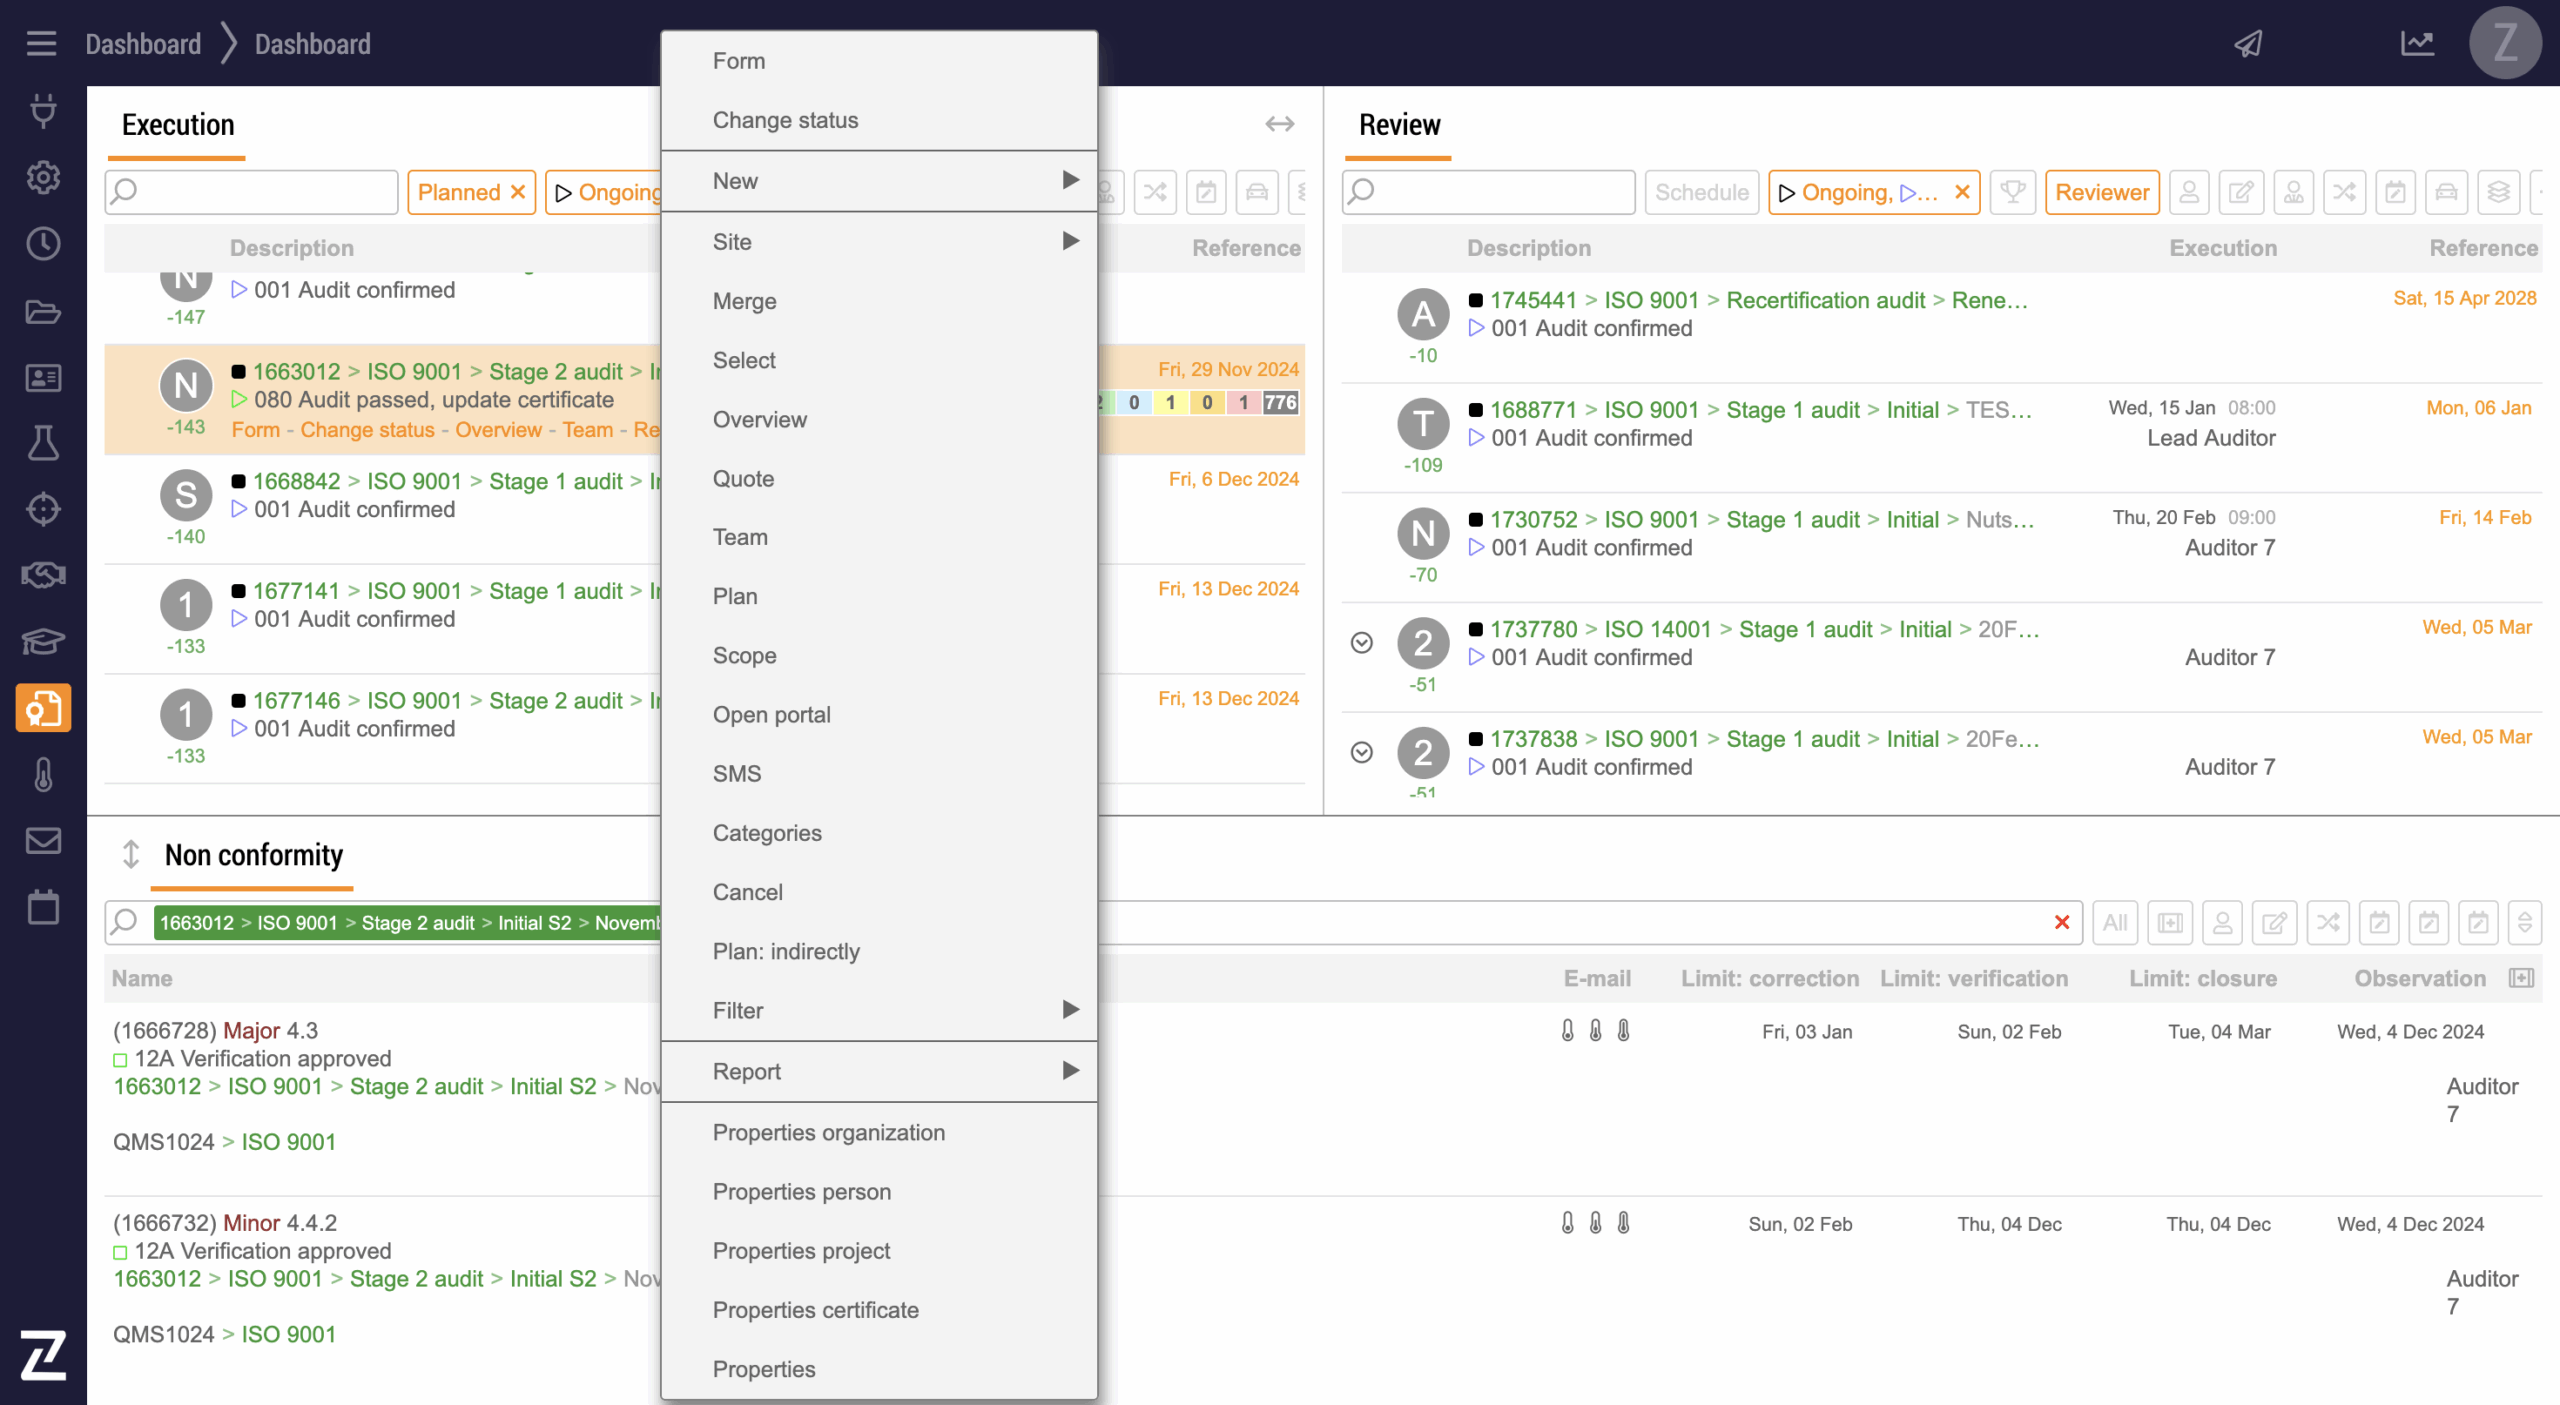2560x1405 pixels.
Task: Toggle the Schedule filter button
Action: tap(1701, 192)
